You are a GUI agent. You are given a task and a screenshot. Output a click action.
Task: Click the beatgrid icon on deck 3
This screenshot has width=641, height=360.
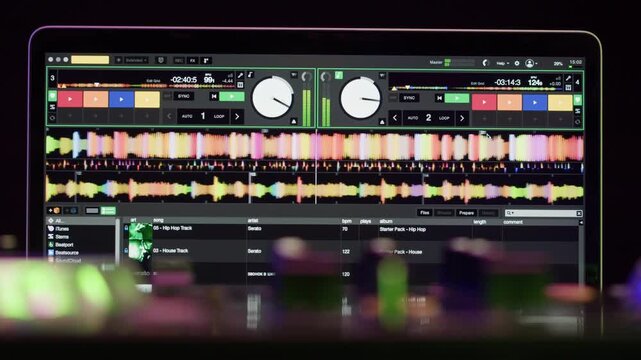240,85
